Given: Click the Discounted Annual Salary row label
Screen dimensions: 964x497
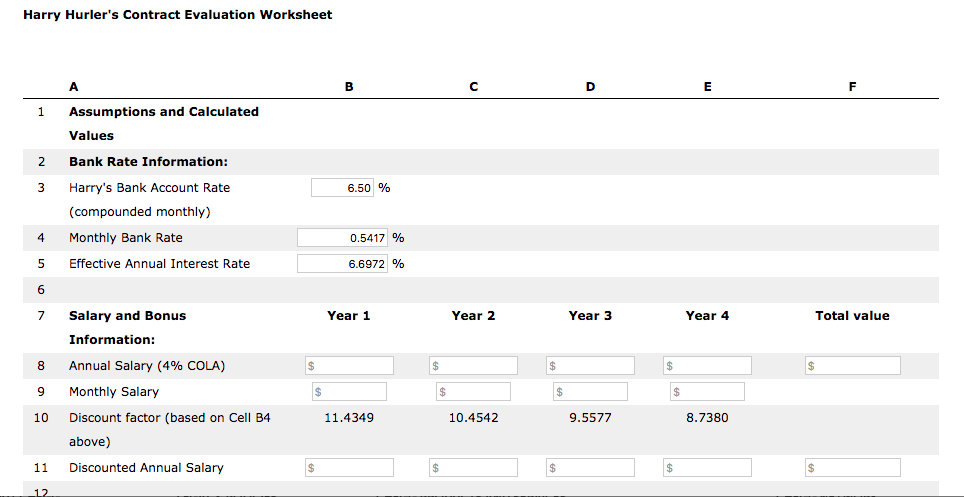Looking at the screenshot, I should tap(146, 467).
